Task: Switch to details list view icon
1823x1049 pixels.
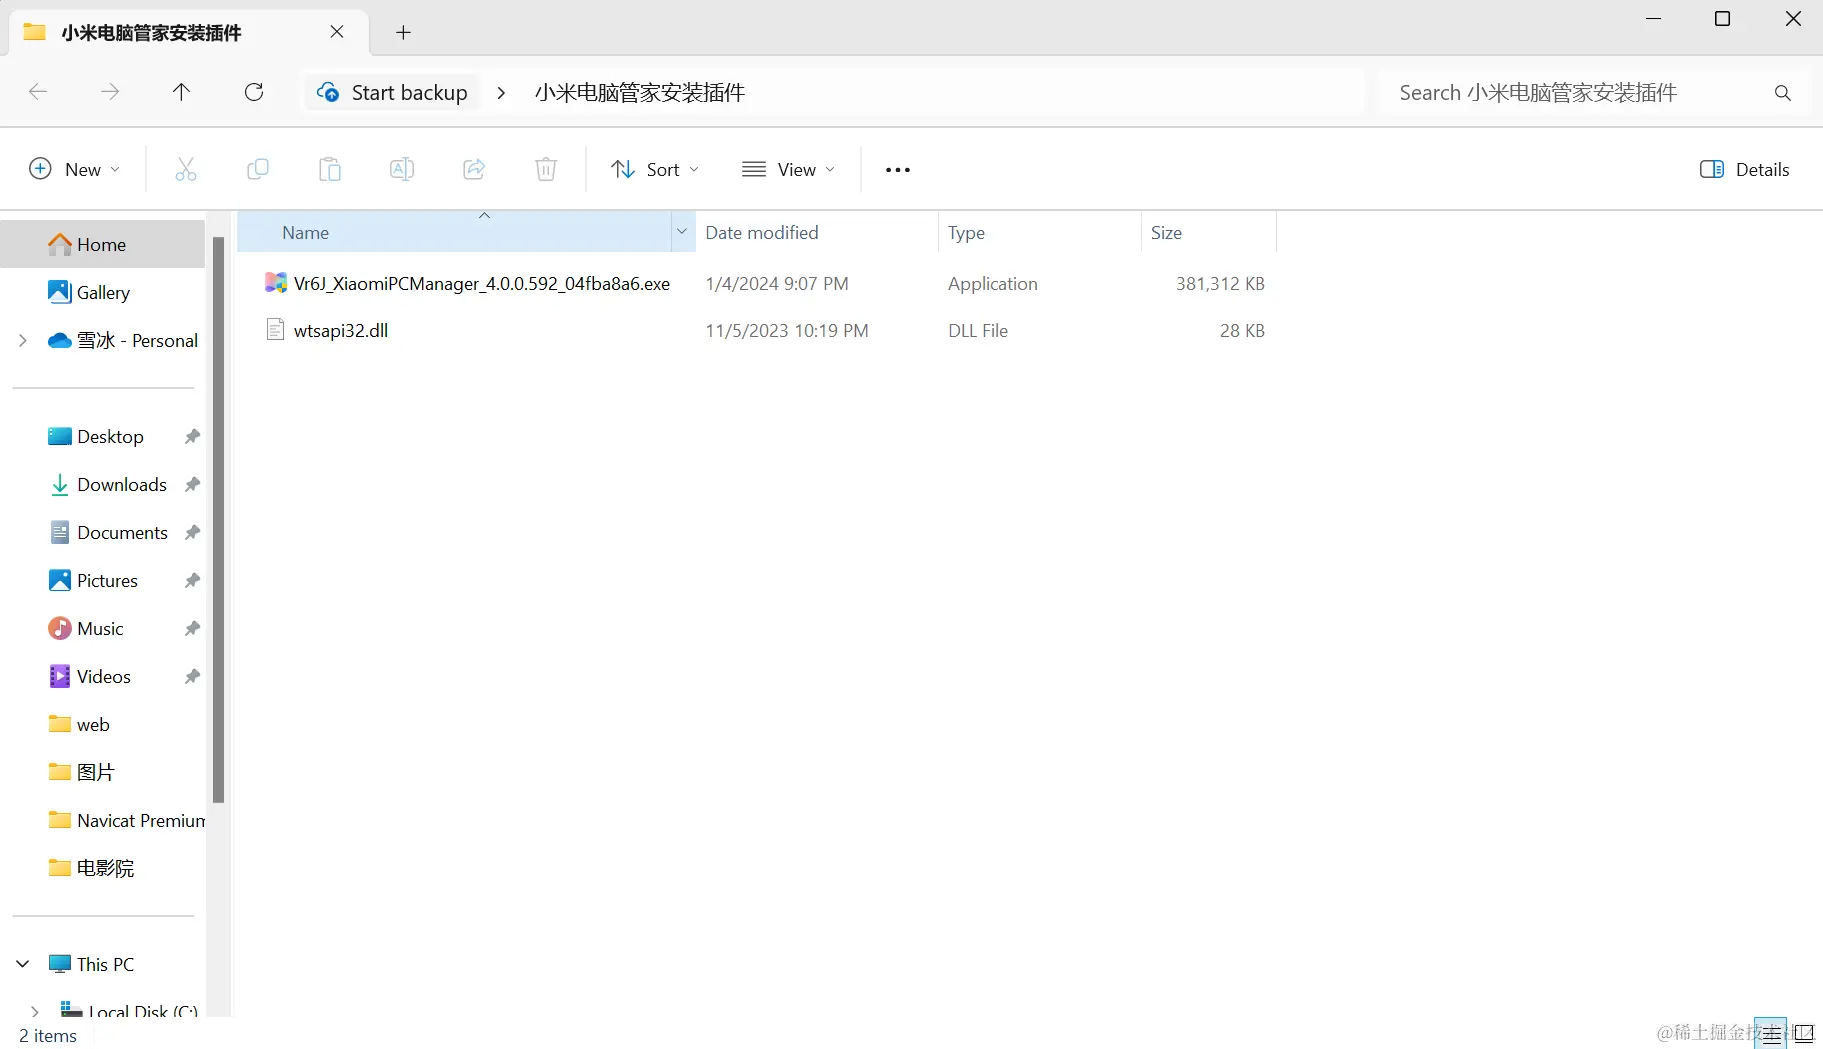Action: [x=1771, y=1034]
